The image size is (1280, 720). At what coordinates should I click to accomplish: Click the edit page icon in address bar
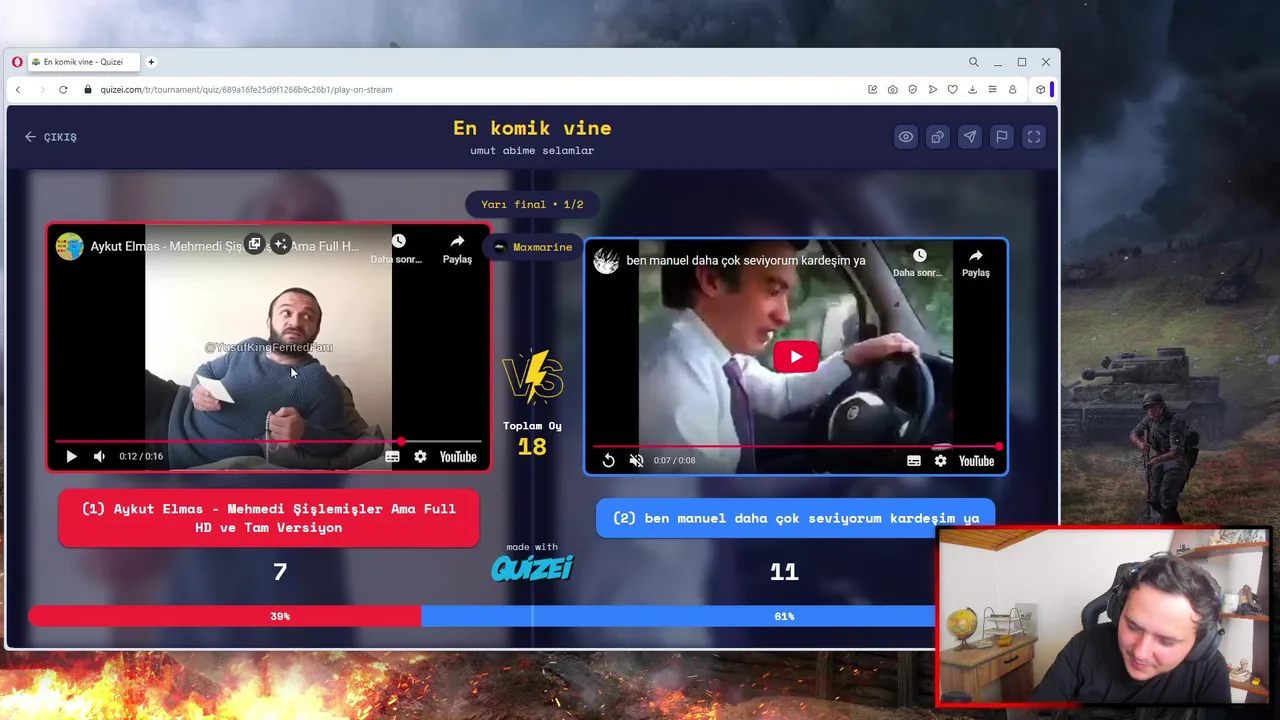coord(872,89)
